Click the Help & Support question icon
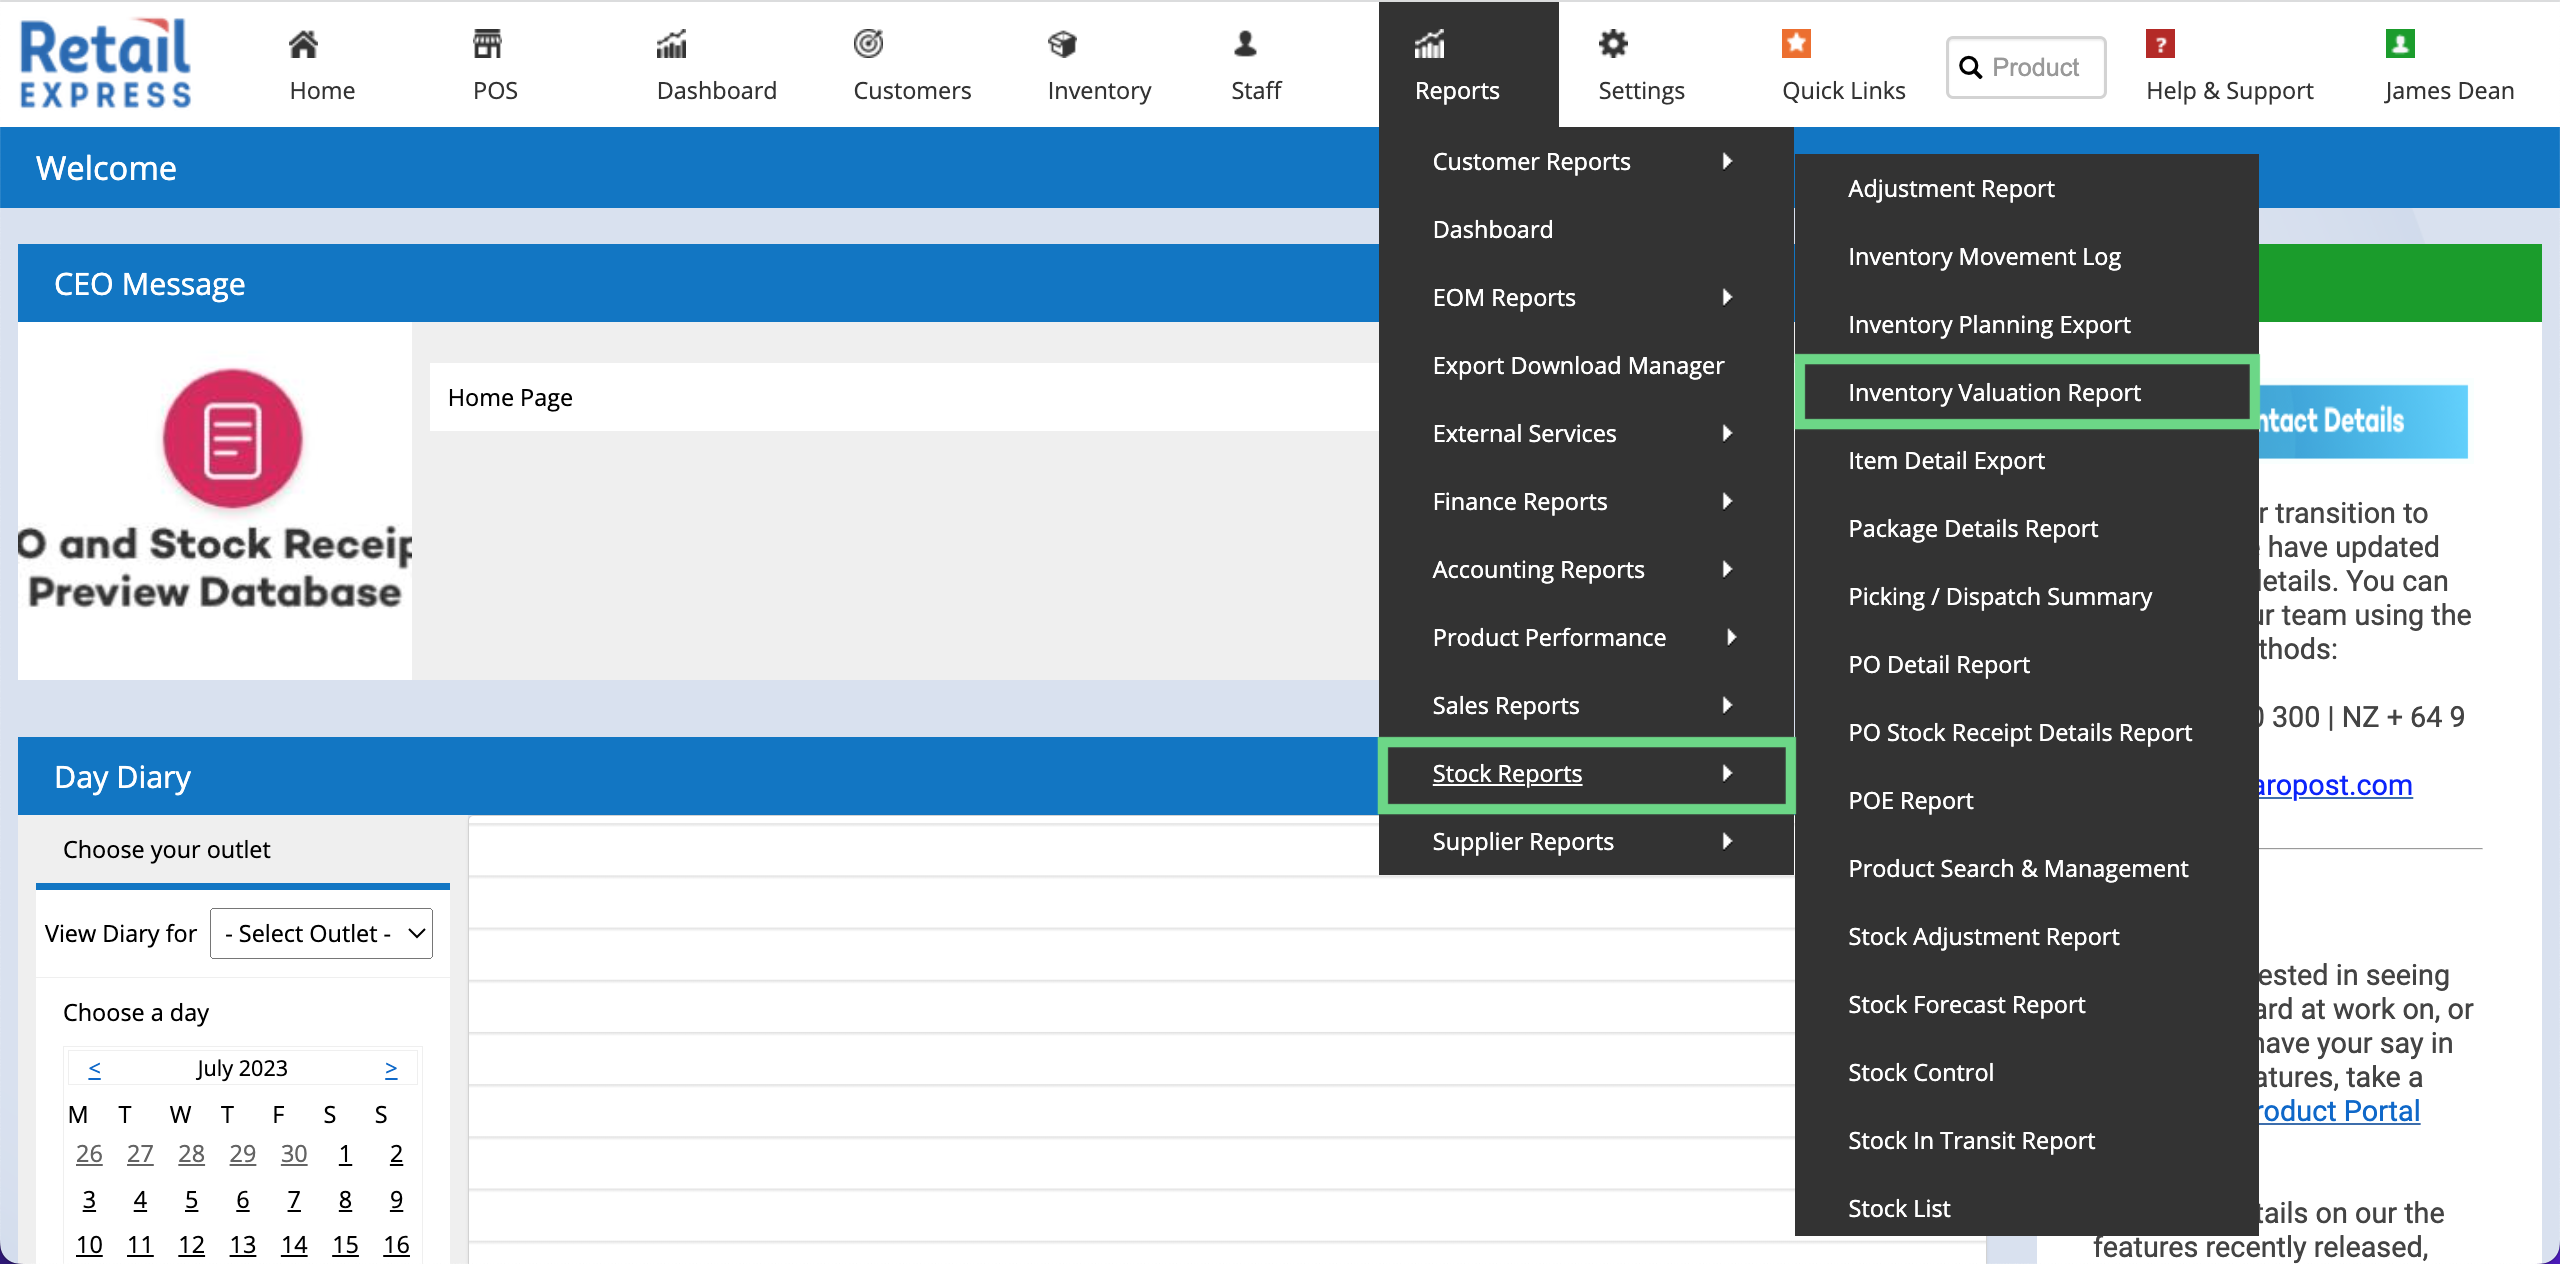This screenshot has width=2560, height=1264. point(2160,44)
